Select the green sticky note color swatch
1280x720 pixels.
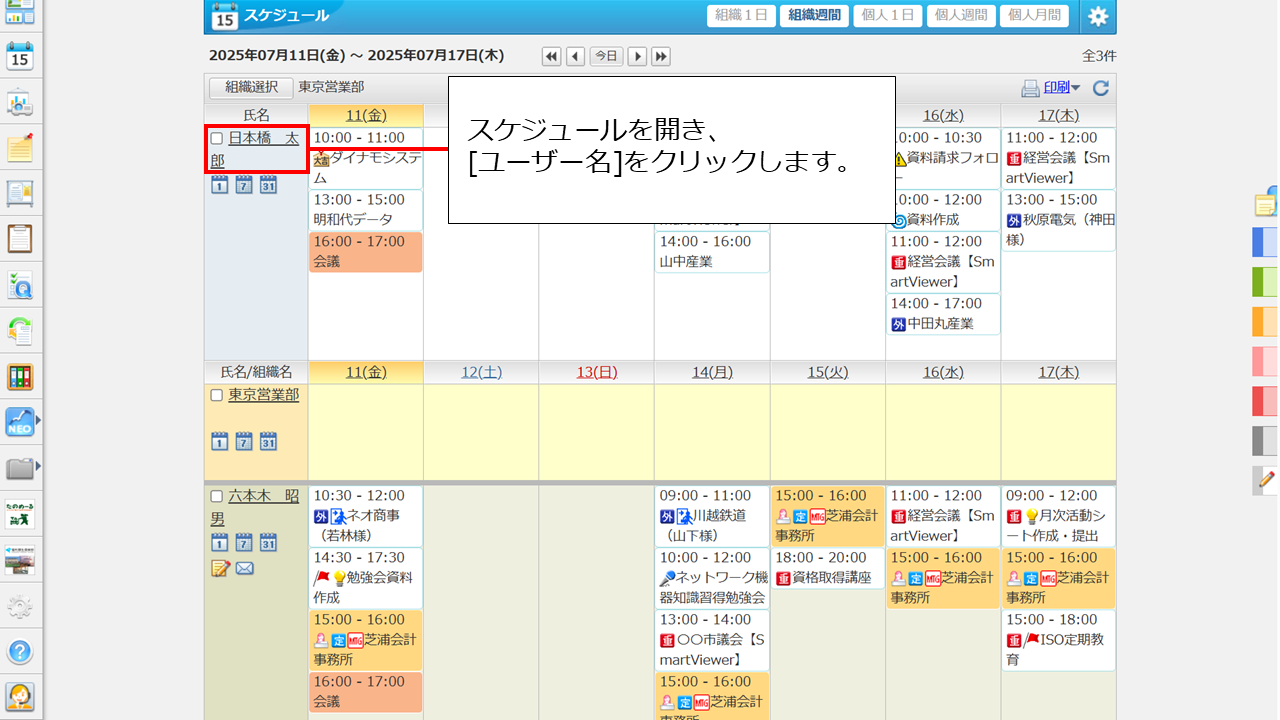point(1264,281)
